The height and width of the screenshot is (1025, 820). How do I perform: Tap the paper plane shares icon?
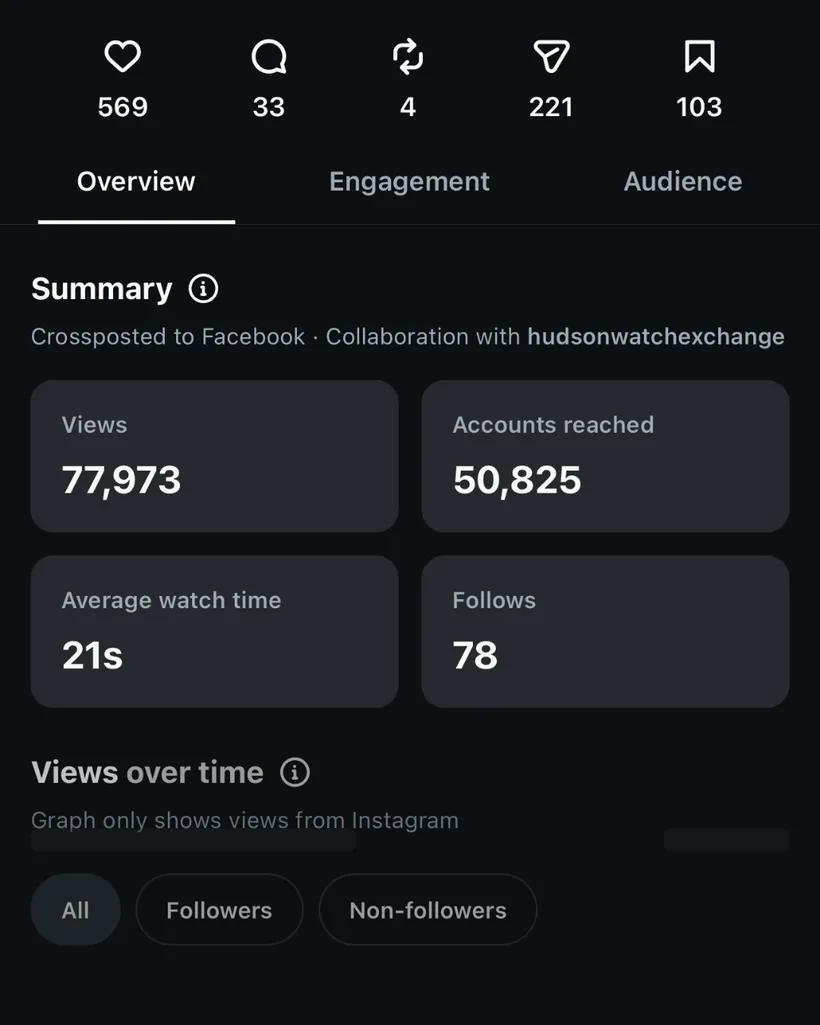551,56
